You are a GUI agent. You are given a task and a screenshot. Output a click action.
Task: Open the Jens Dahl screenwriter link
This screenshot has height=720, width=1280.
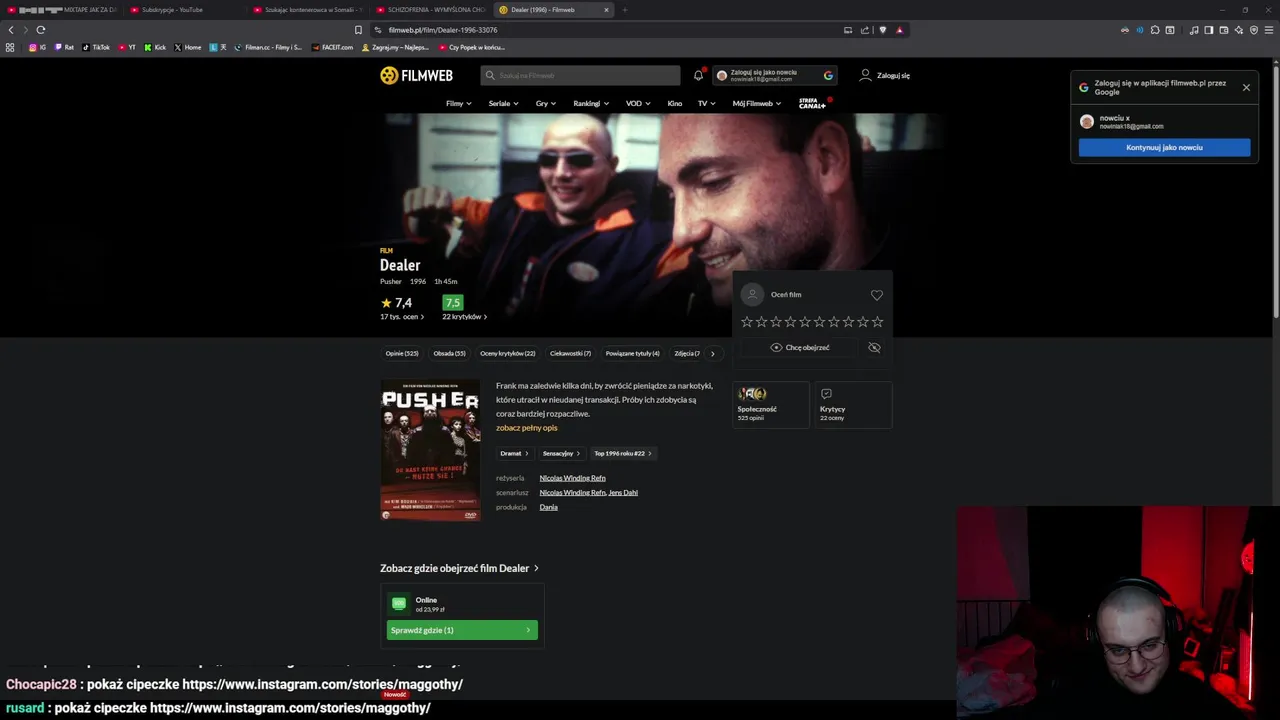point(623,492)
